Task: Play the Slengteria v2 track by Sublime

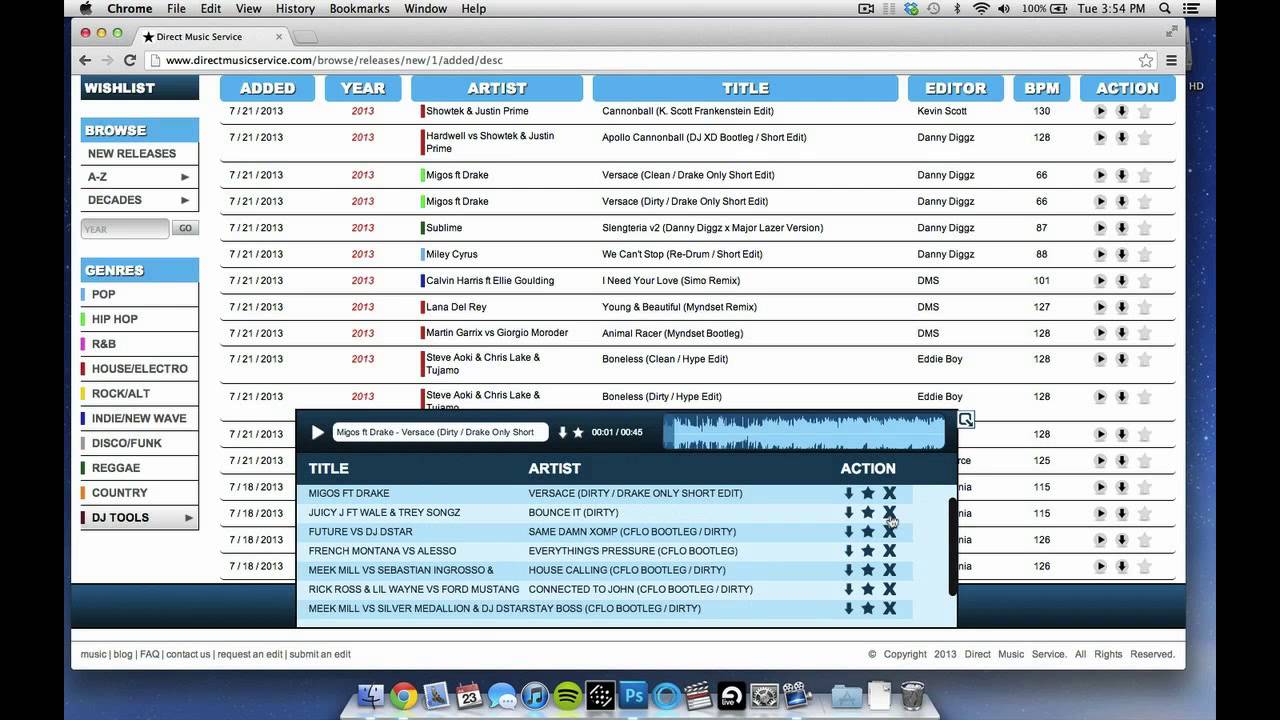Action: point(1100,228)
